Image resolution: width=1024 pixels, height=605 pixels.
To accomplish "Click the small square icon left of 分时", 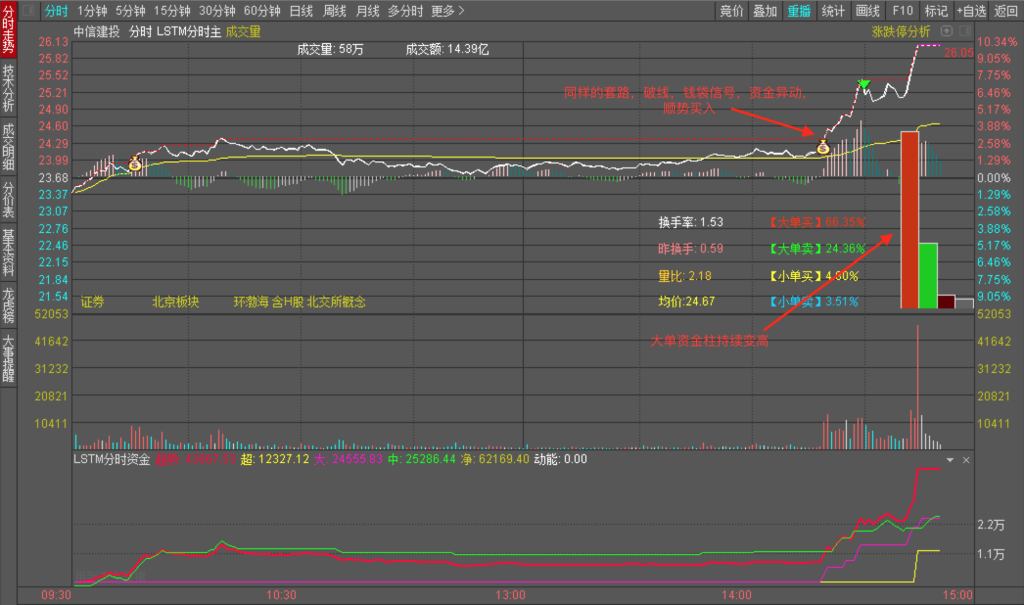I will pyautogui.click(x=27, y=11).
